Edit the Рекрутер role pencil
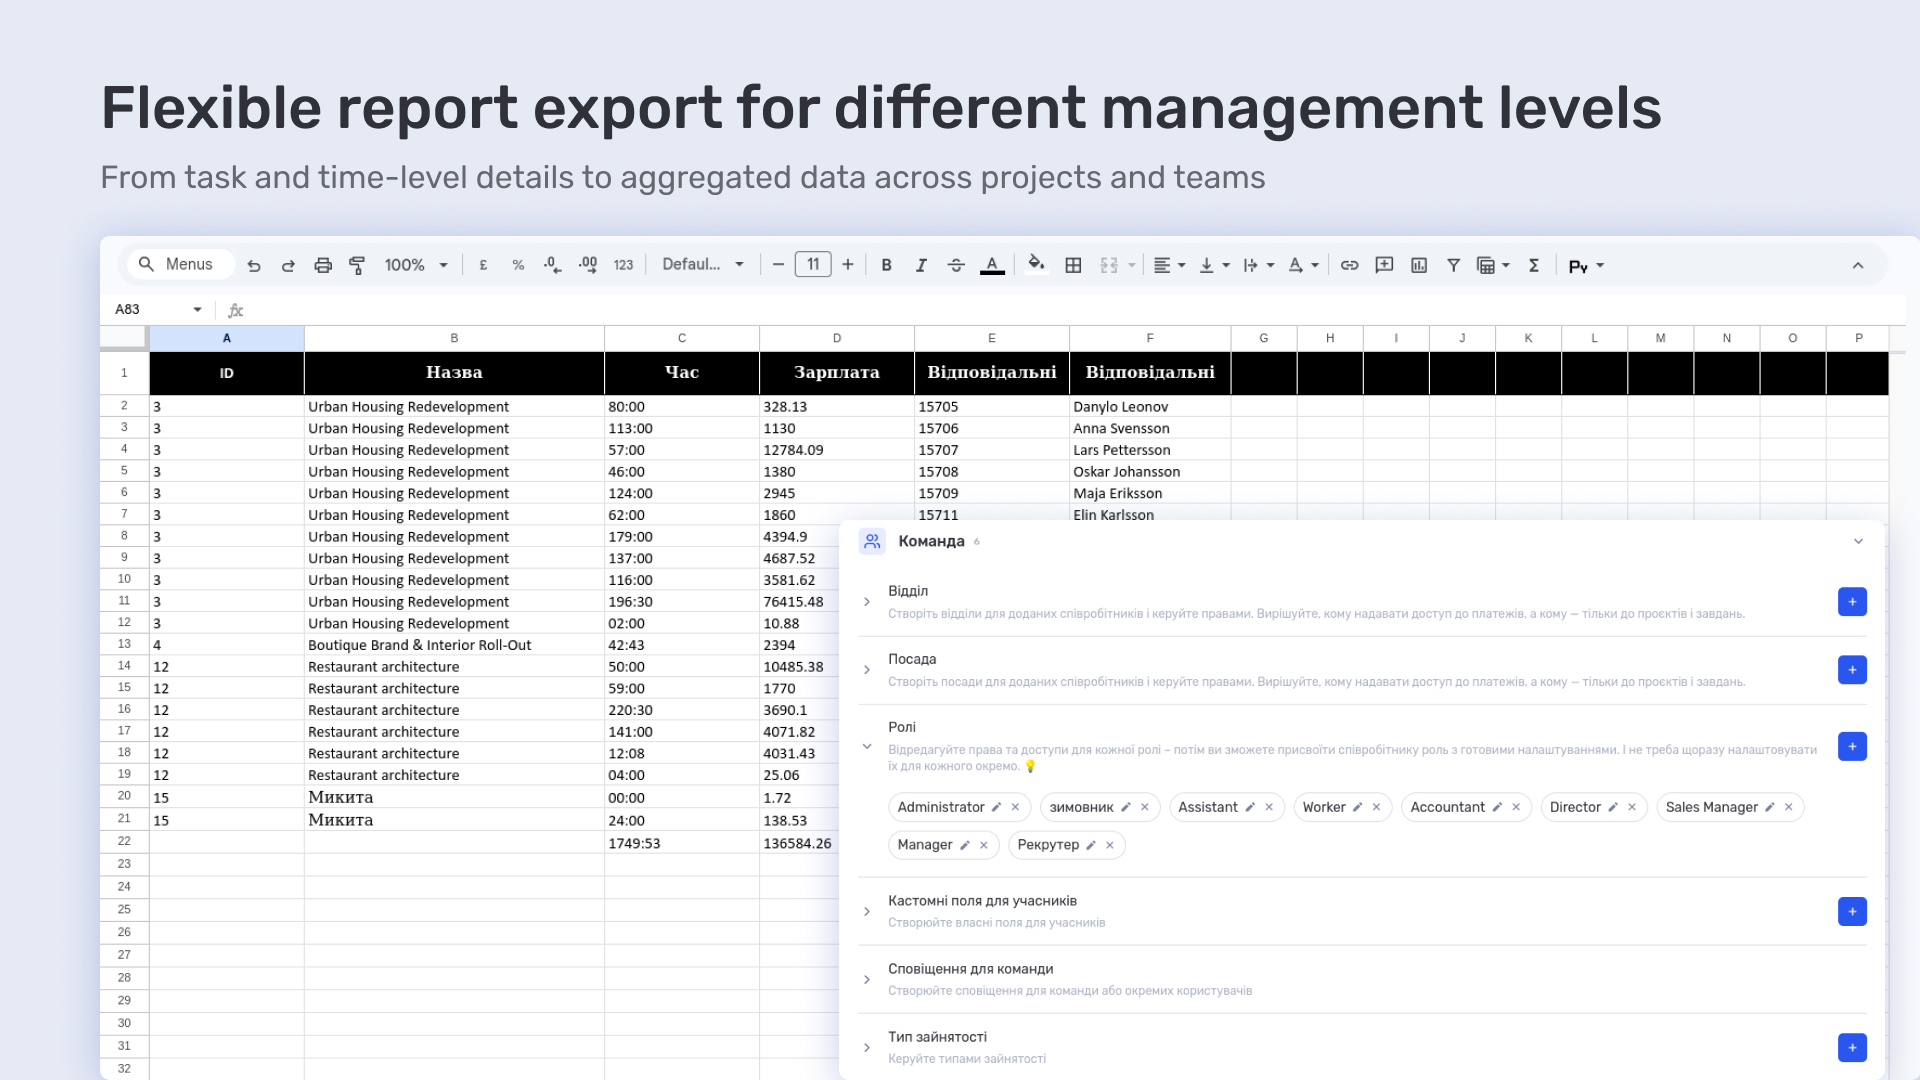Screen dimensions: 1920x1080 [1091, 845]
